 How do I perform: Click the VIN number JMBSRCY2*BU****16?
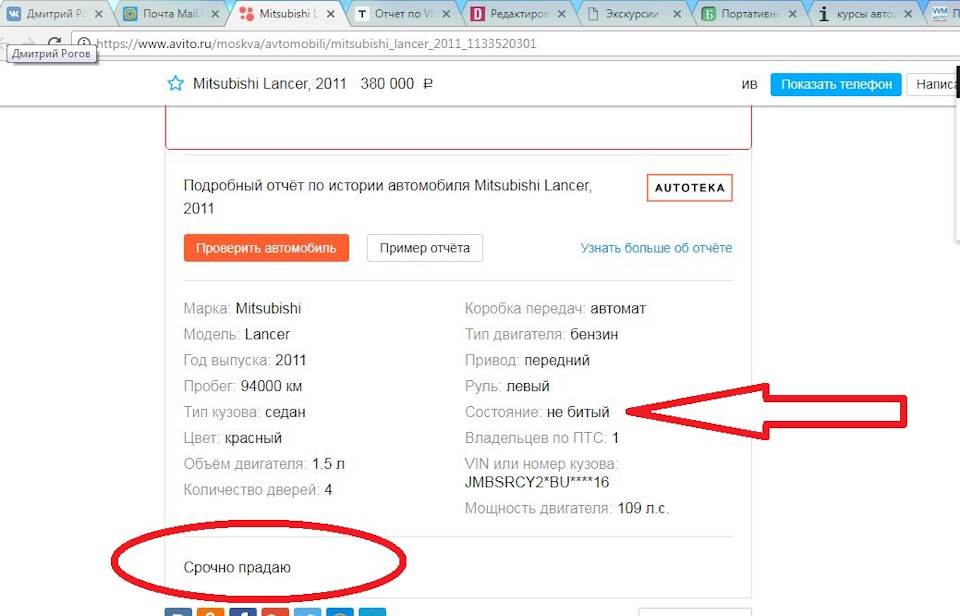(537, 483)
